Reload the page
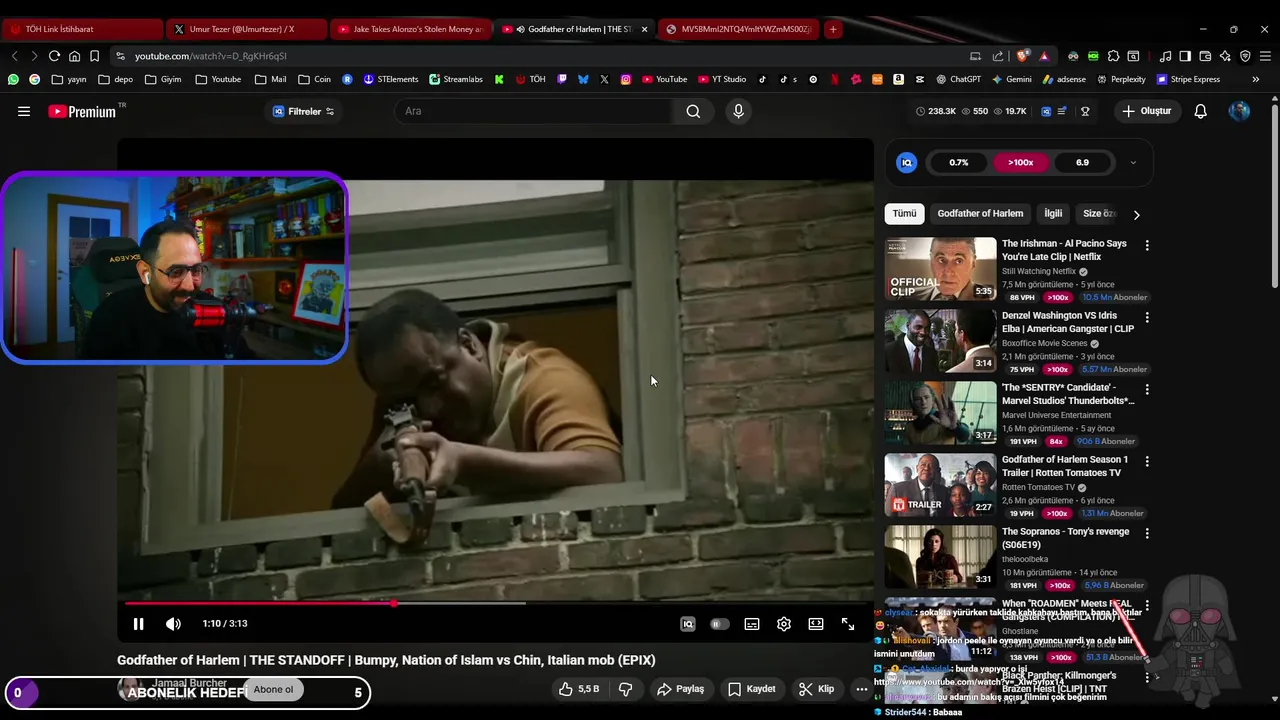 point(54,56)
